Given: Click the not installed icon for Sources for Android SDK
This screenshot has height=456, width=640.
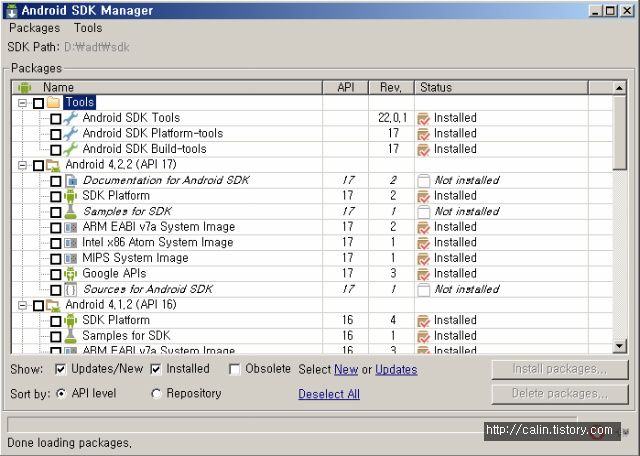Looking at the screenshot, I should (x=424, y=290).
